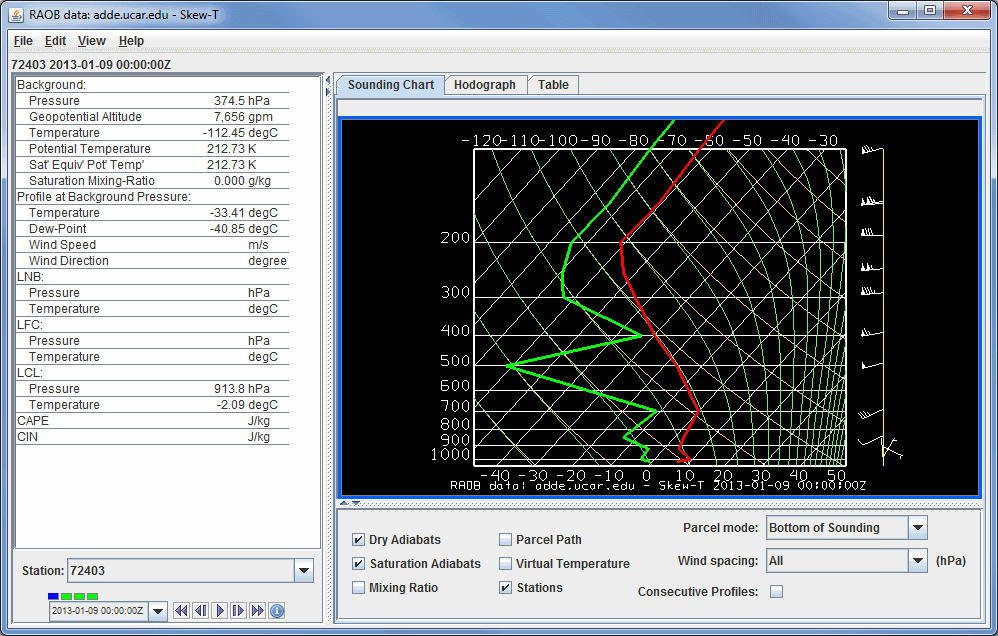The width and height of the screenshot is (998, 636).
Task: Open the Help menu
Action: 131,41
